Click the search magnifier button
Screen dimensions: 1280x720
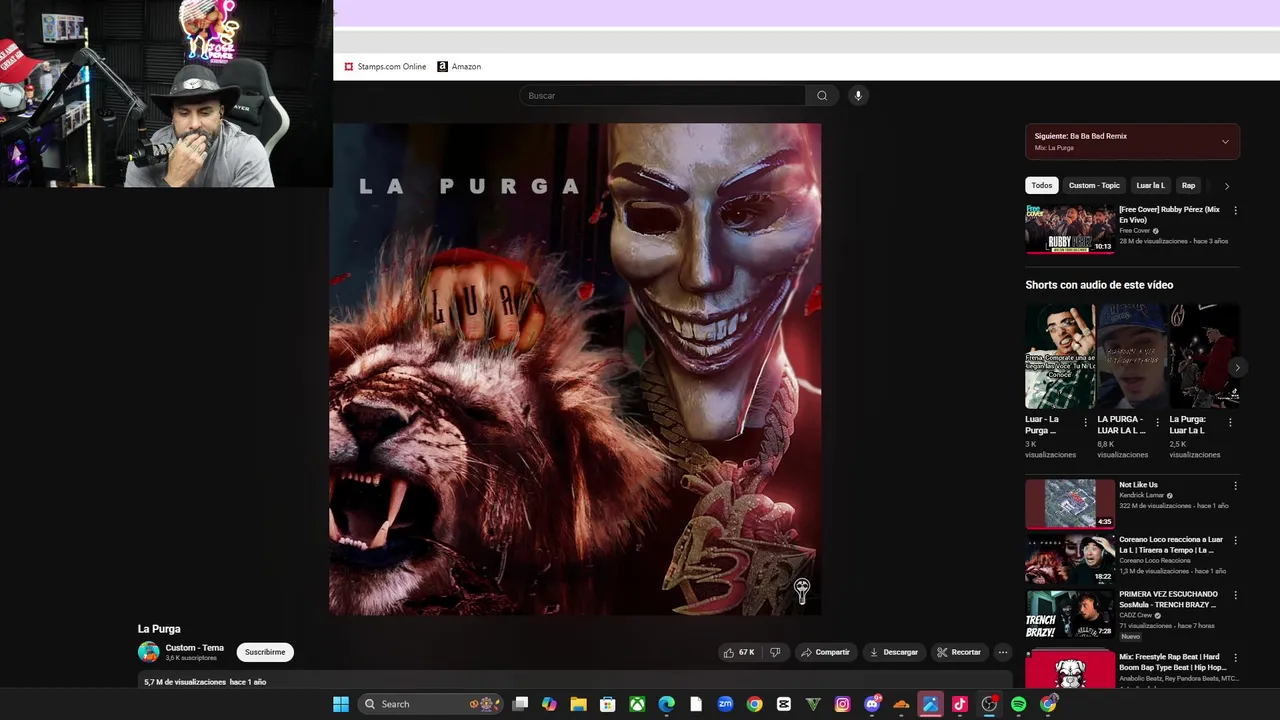coord(822,96)
